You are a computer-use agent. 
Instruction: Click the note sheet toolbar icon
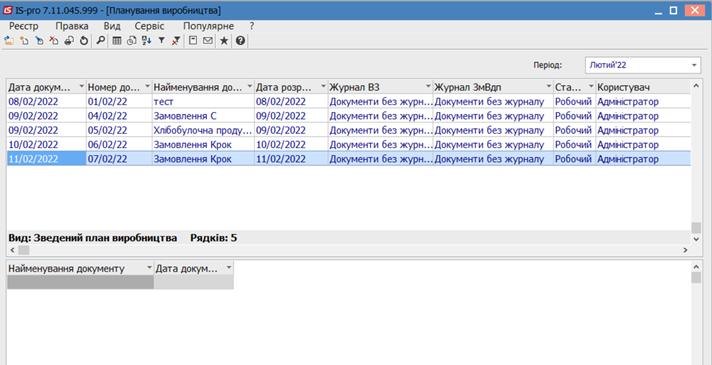coord(193,41)
